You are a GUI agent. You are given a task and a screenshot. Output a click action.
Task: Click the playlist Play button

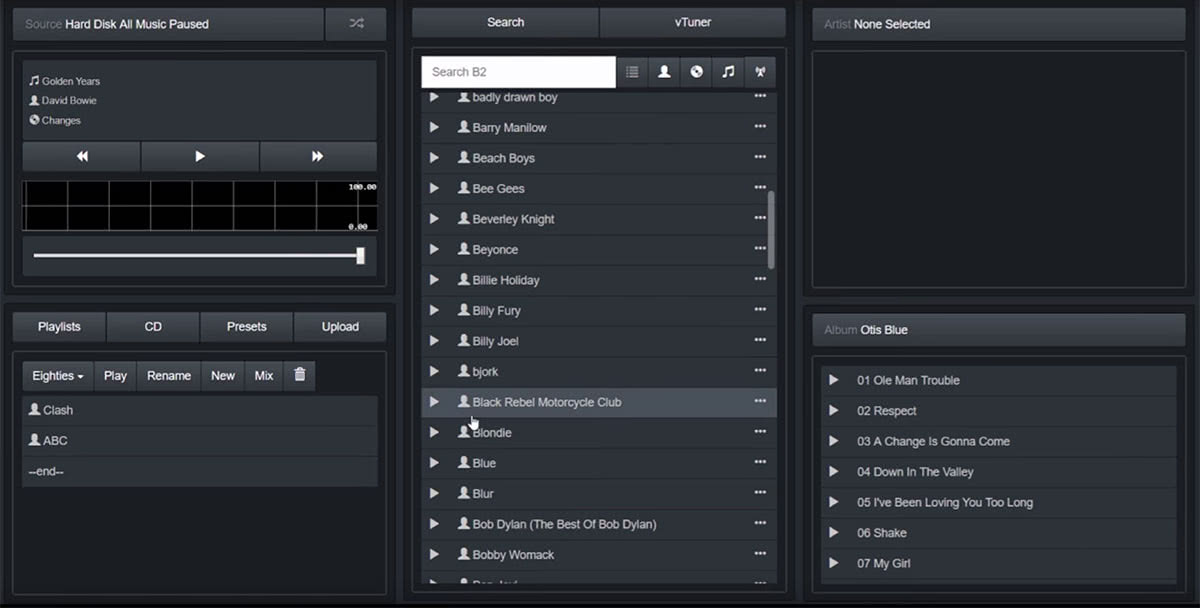click(115, 376)
